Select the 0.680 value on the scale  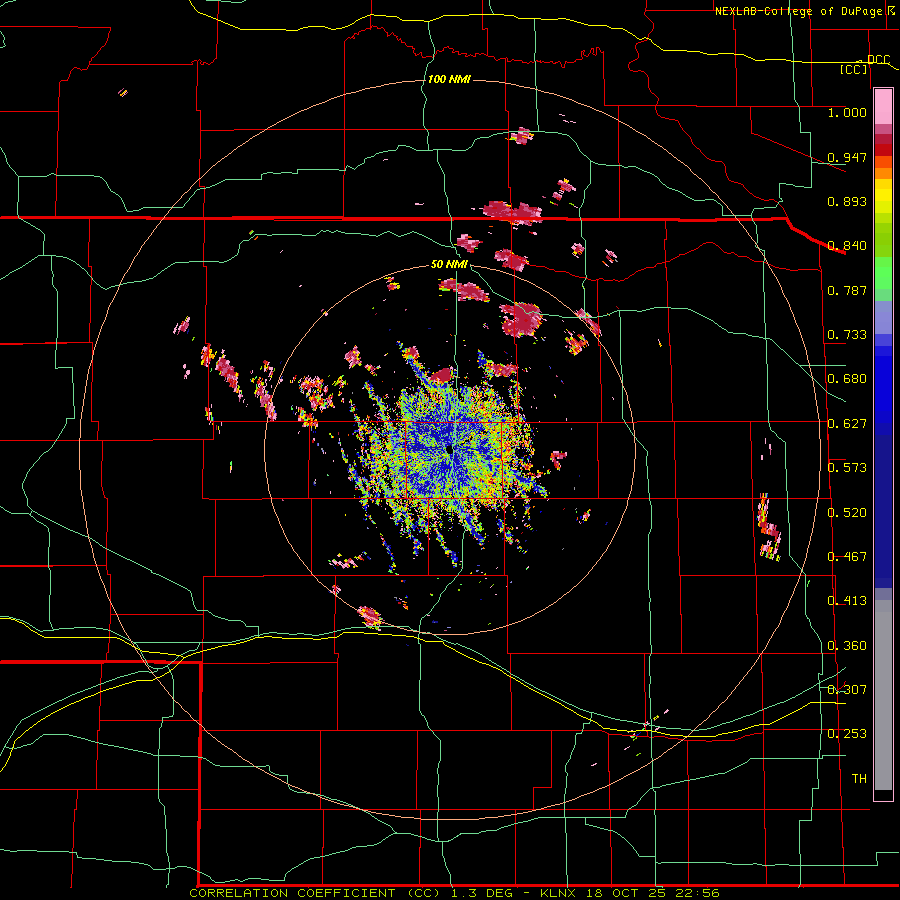[x=847, y=379]
